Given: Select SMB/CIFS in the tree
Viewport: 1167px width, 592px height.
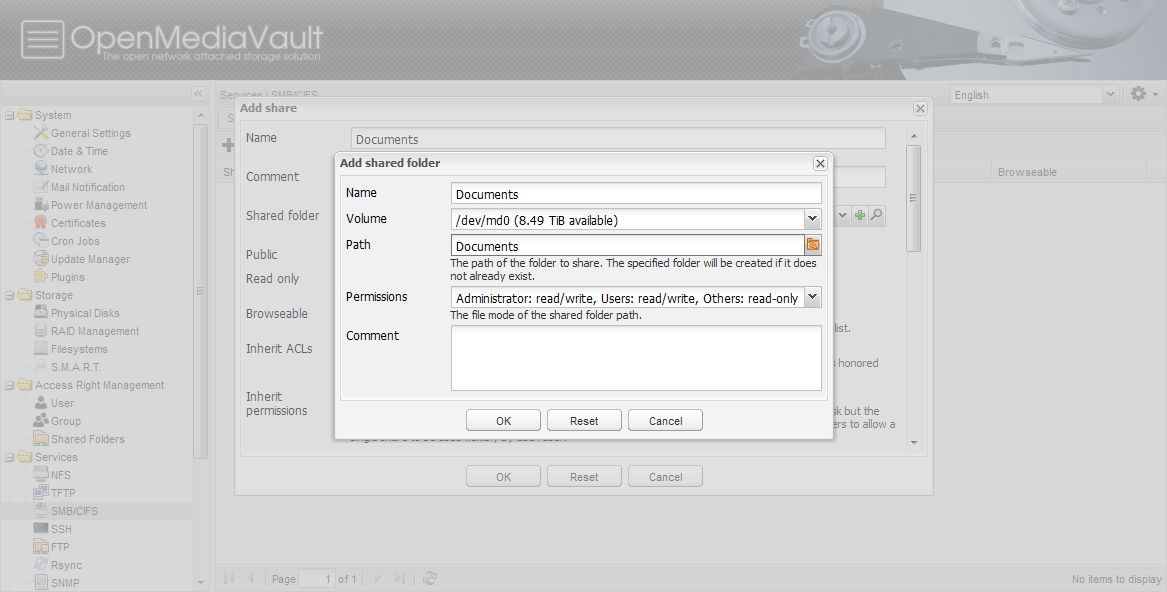Looking at the screenshot, I should (74, 511).
